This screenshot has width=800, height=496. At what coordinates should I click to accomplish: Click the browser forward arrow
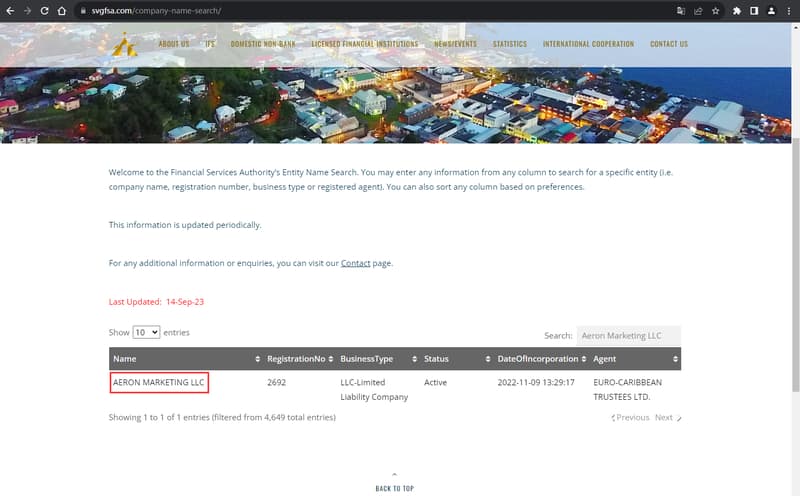point(27,11)
